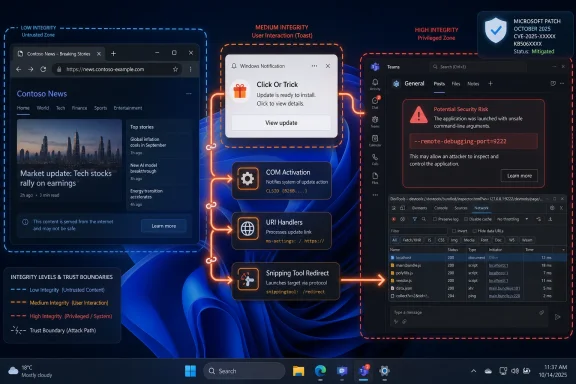Open the DevTools settings gear
Screen dimensions: 576x384
[x=552, y=208]
